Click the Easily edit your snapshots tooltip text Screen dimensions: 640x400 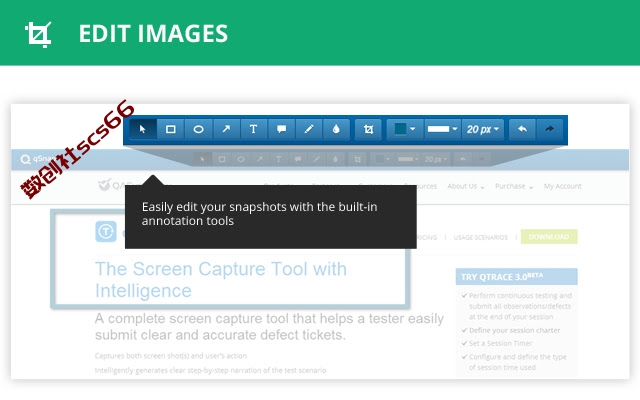tap(260, 214)
